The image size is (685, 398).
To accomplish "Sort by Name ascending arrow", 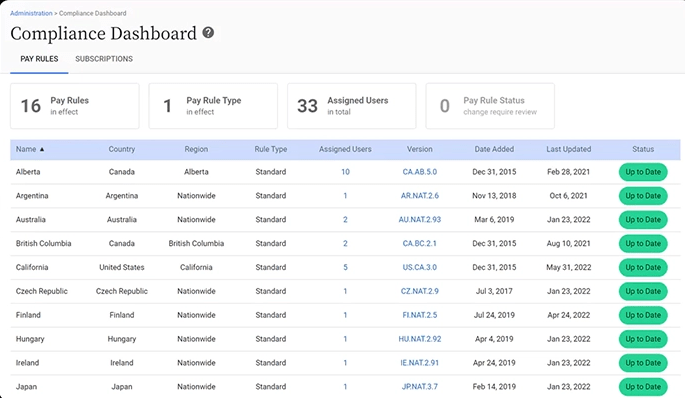I will (42, 149).
